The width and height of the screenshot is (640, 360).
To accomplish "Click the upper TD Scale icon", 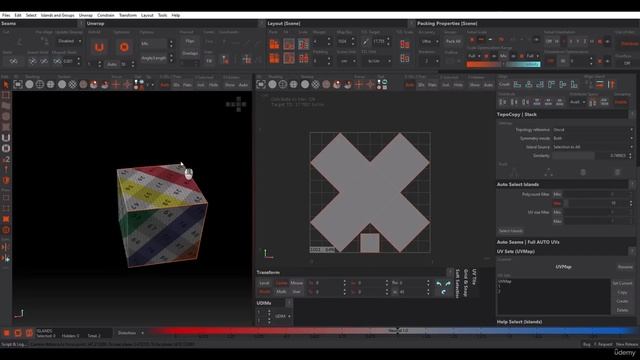I will tap(404, 44).
